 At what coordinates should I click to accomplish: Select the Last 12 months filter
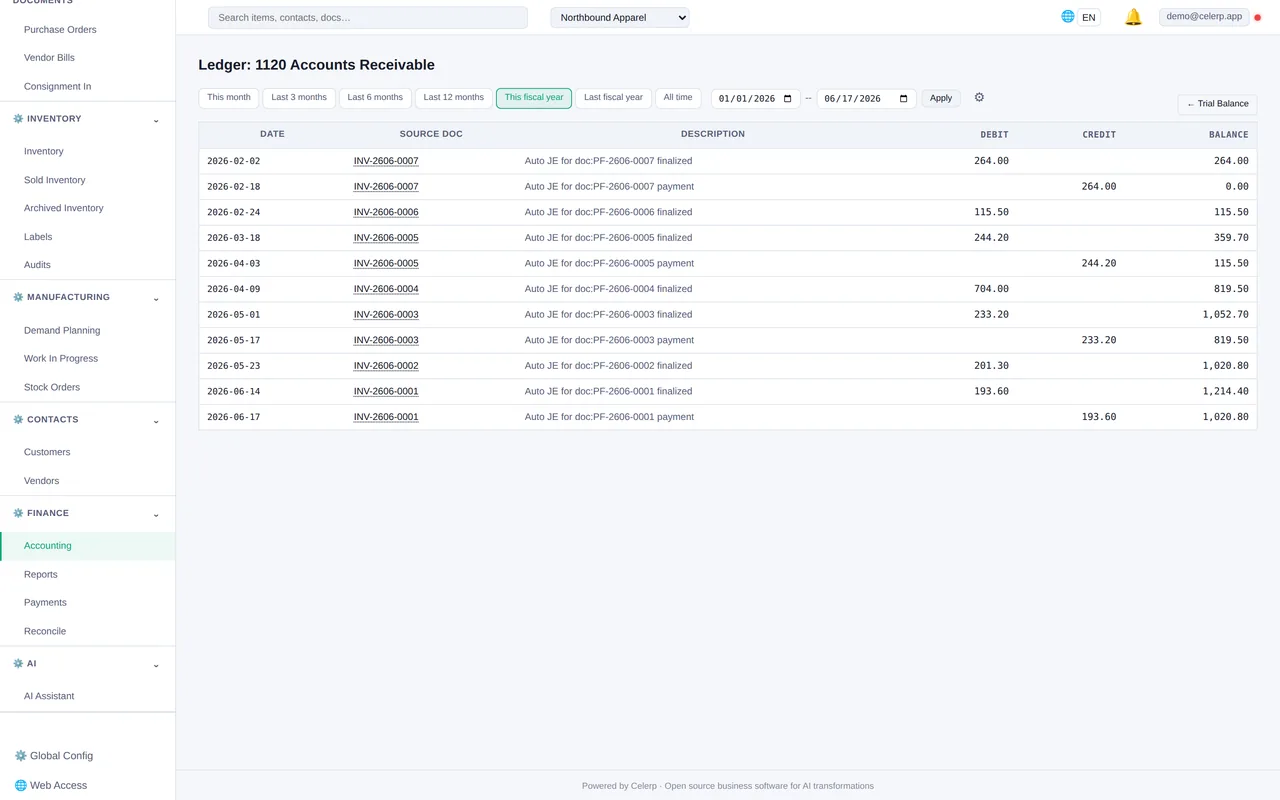(453, 98)
